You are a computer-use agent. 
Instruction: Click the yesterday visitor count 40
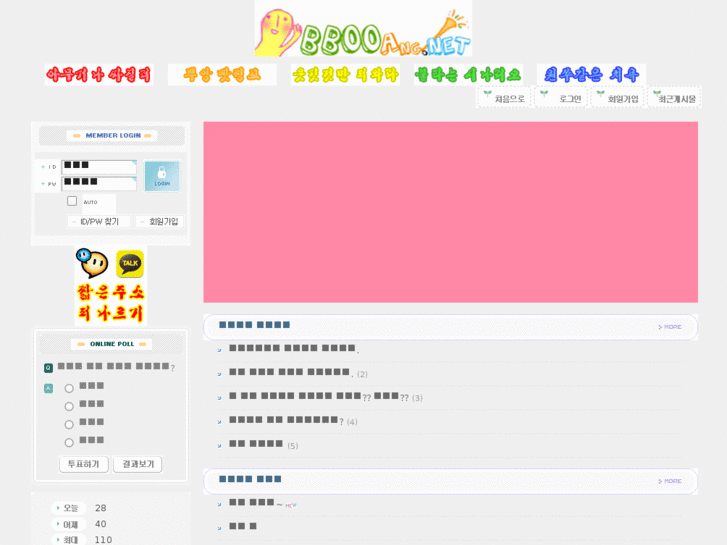coord(101,524)
